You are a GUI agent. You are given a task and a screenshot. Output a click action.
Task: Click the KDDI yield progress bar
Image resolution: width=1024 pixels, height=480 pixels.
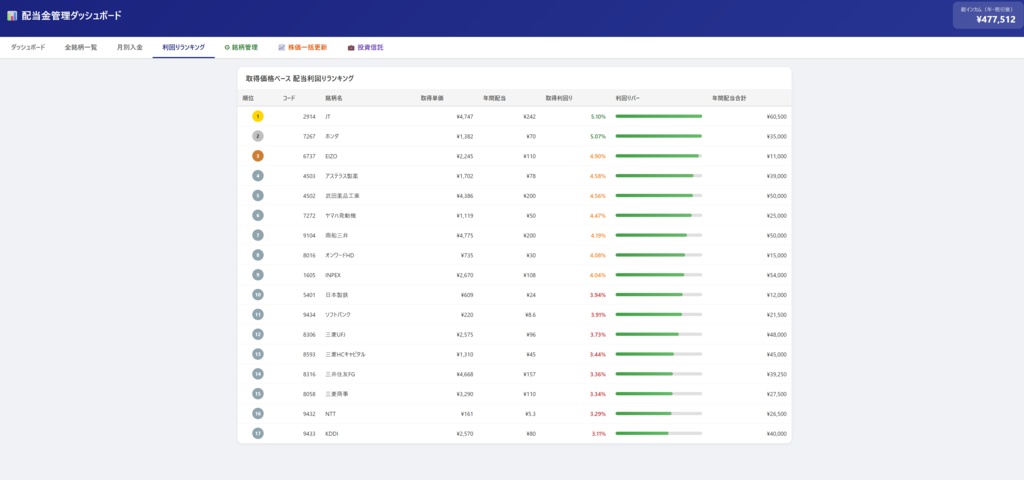[x=658, y=433]
